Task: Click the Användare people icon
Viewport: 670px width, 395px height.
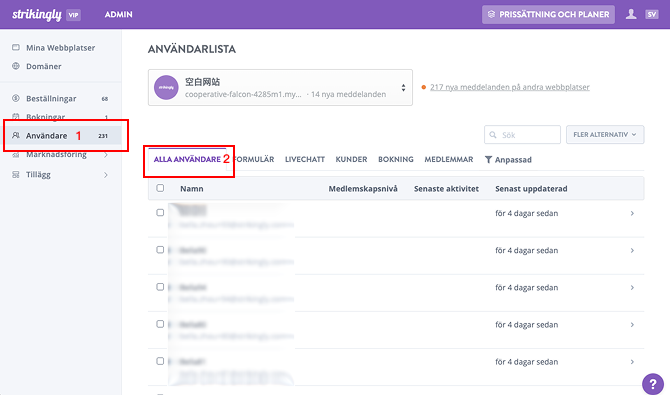Action: [x=16, y=136]
